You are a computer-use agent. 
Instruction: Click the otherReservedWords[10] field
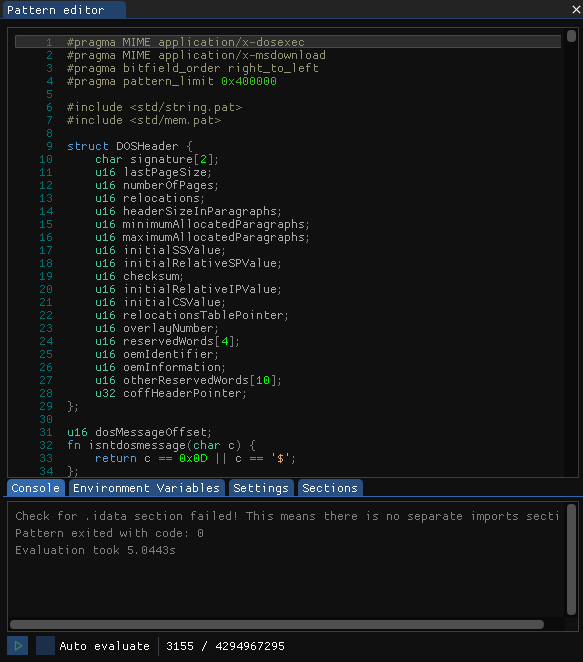tap(188, 380)
